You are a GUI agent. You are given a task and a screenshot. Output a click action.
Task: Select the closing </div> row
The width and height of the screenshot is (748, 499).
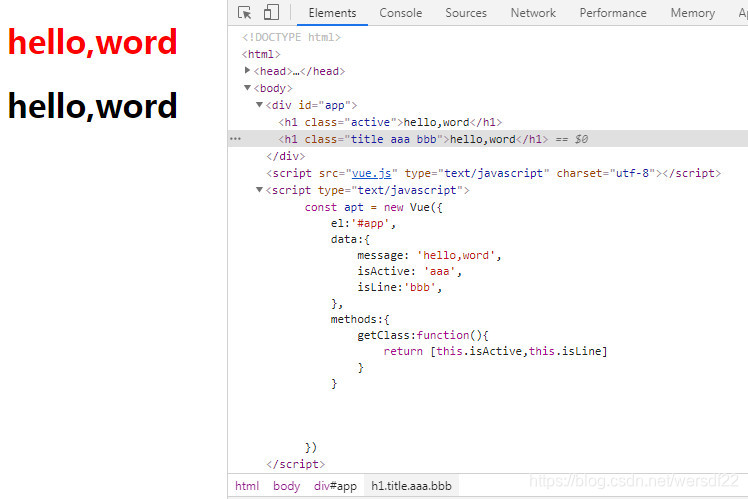pyautogui.click(x=285, y=156)
